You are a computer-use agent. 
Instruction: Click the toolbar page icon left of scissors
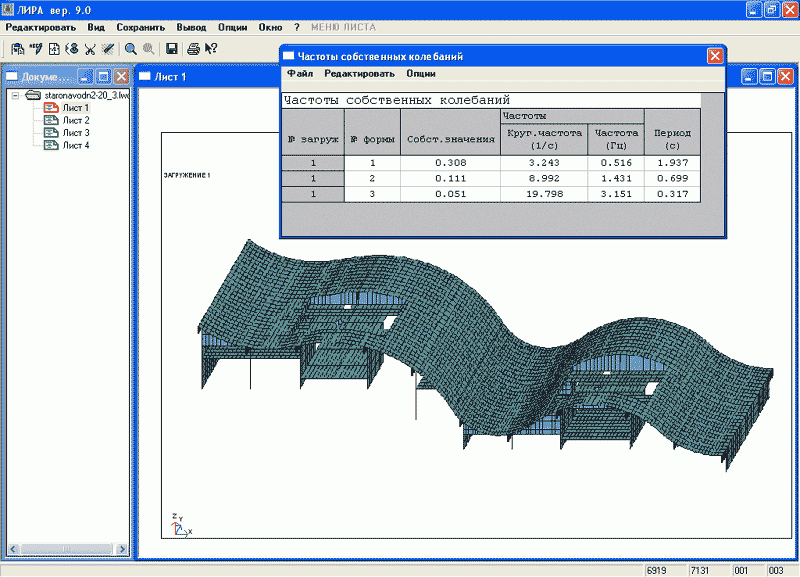point(54,48)
